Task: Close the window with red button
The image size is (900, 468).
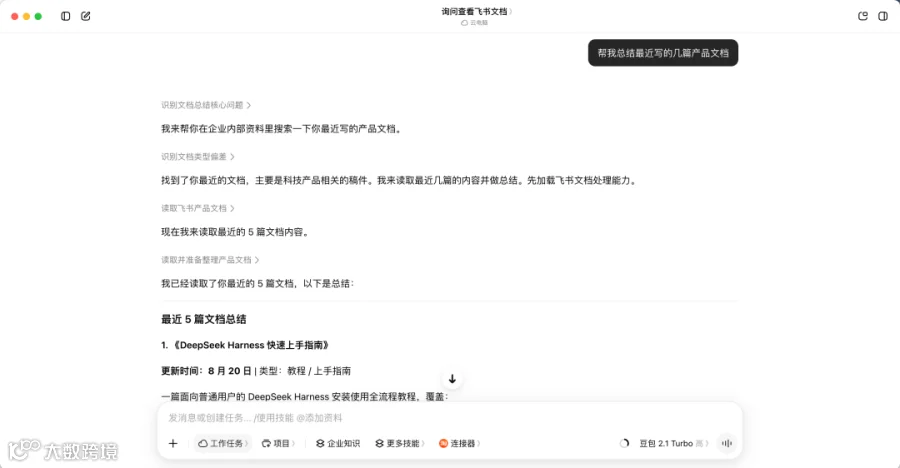Action: pos(14,16)
